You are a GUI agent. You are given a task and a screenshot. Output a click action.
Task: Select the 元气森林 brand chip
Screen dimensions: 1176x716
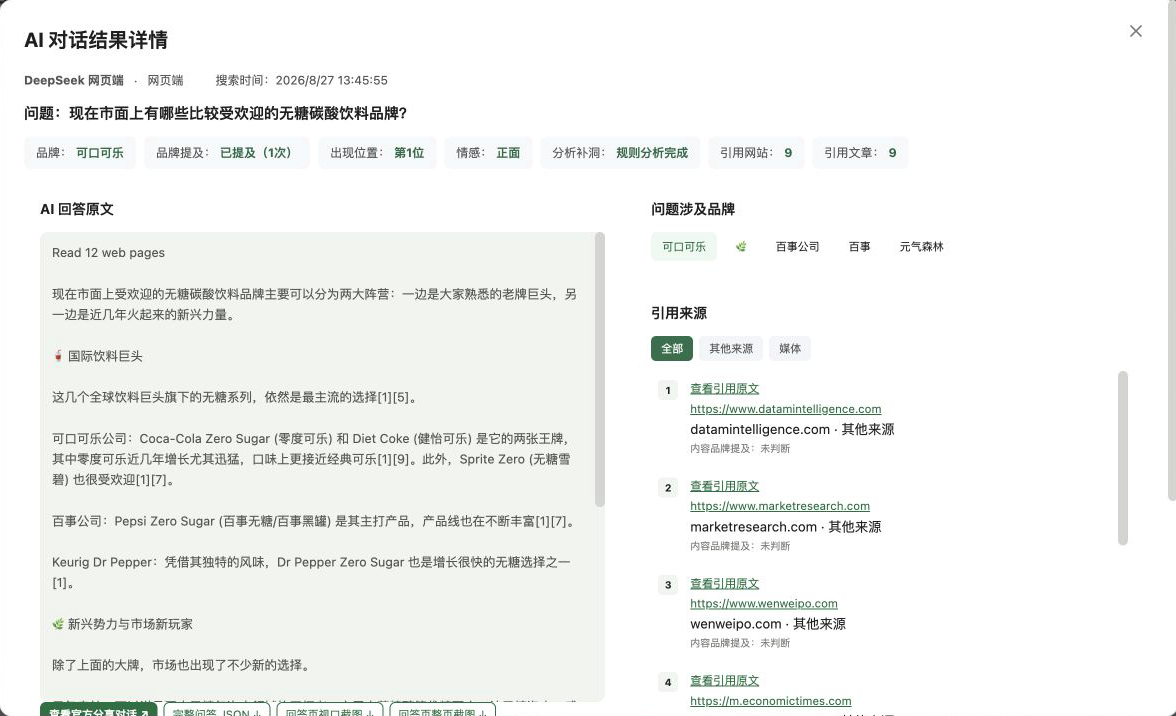coord(921,247)
